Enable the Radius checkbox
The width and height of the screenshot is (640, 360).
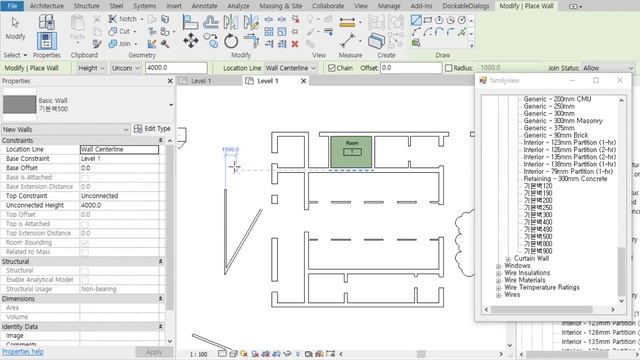point(449,68)
